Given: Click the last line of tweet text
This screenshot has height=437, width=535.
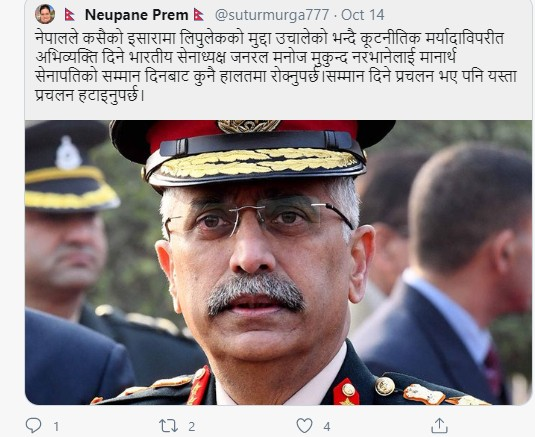Looking at the screenshot, I should (x=90, y=96).
